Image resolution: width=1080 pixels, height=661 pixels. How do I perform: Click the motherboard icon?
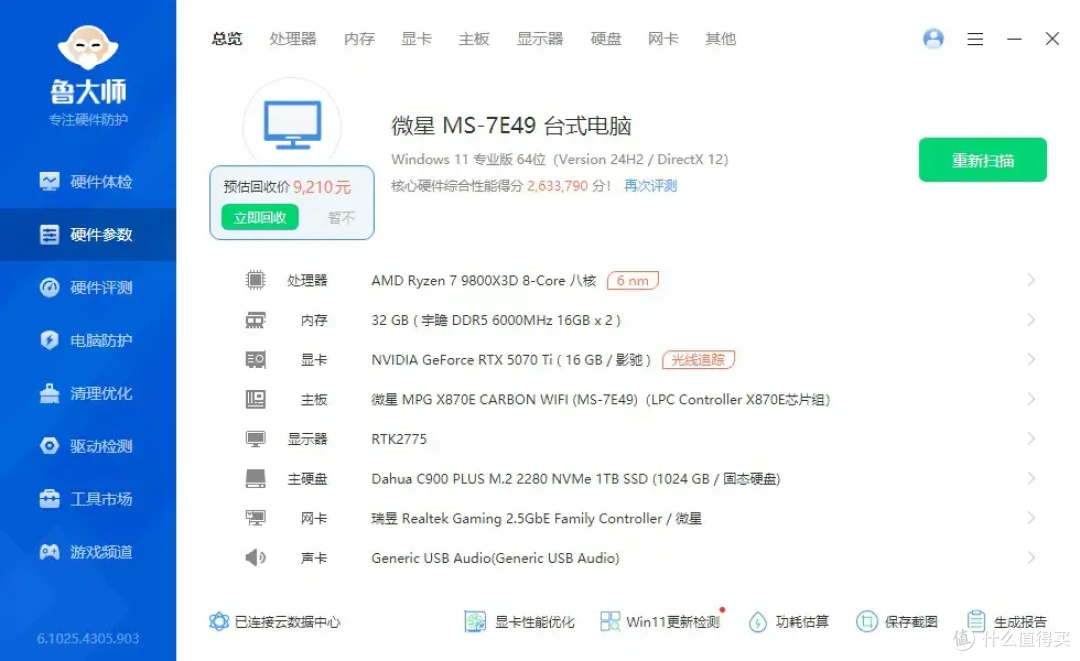click(x=256, y=399)
